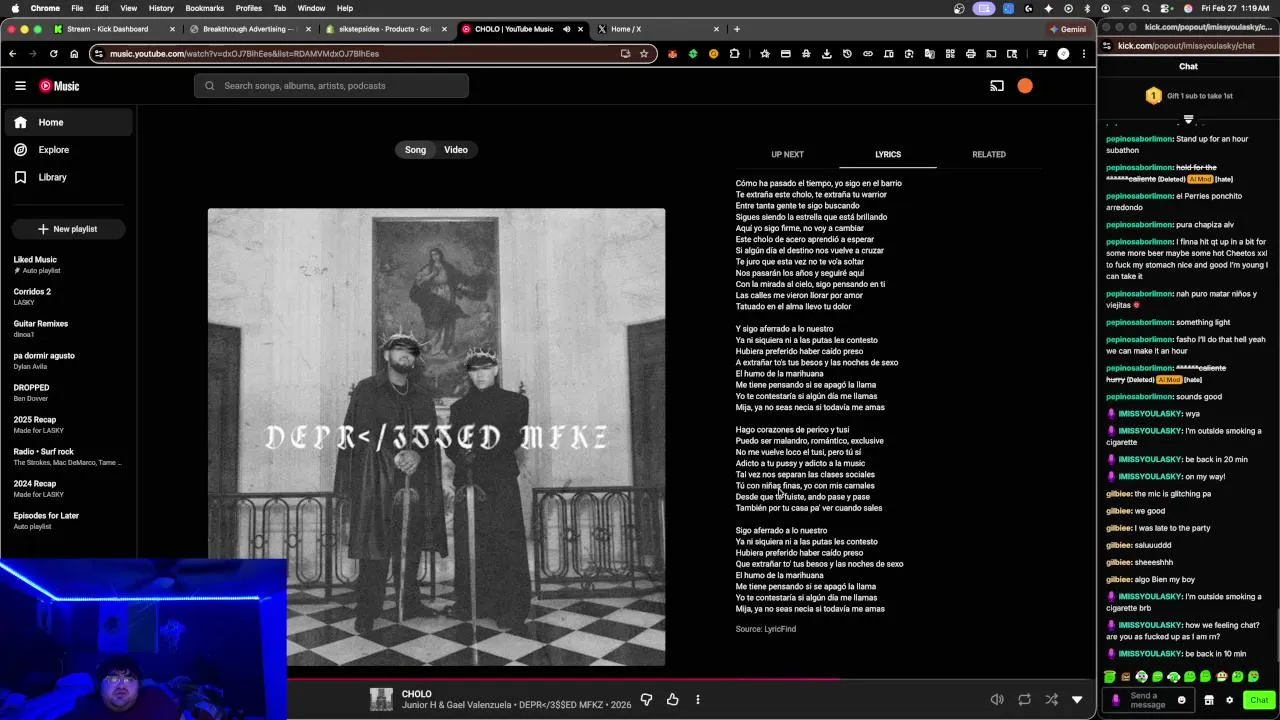
Task: Click the volume speaker icon in player bar
Action: click(x=997, y=699)
